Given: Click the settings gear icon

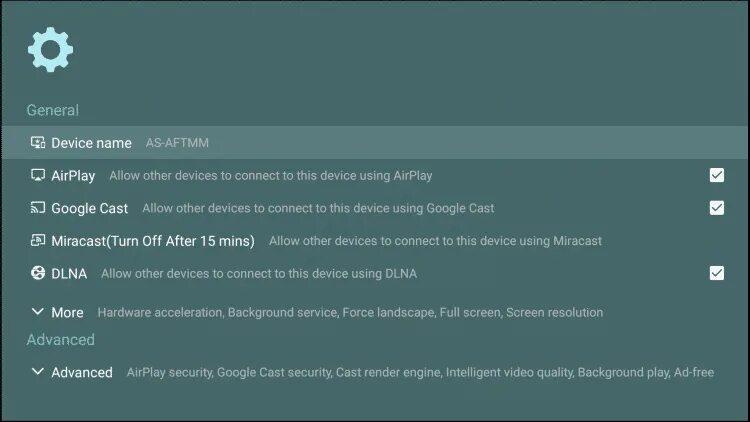Looking at the screenshot, I should (50, 49).
